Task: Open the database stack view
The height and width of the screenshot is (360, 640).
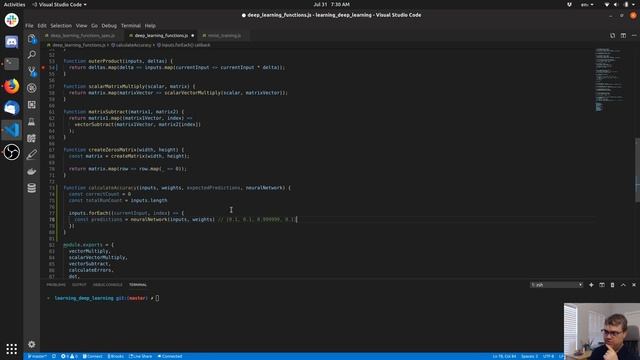Action: point(32,188)
